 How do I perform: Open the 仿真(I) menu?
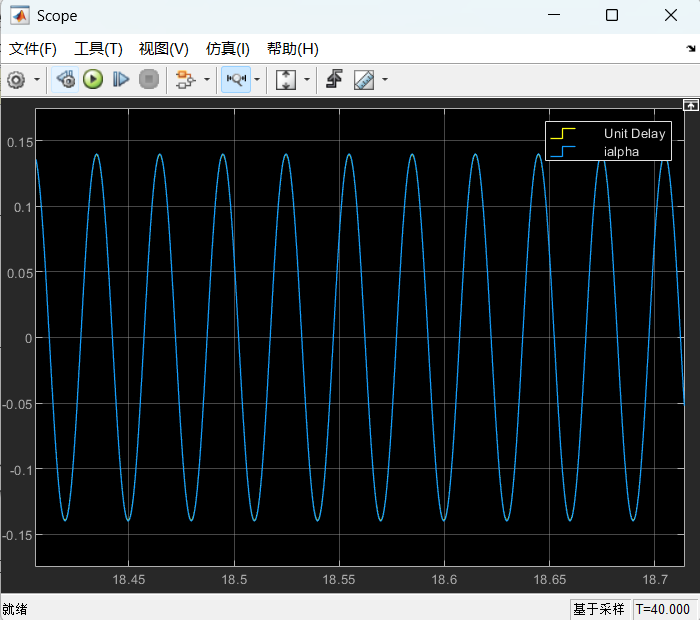click(x=227, y=49)
